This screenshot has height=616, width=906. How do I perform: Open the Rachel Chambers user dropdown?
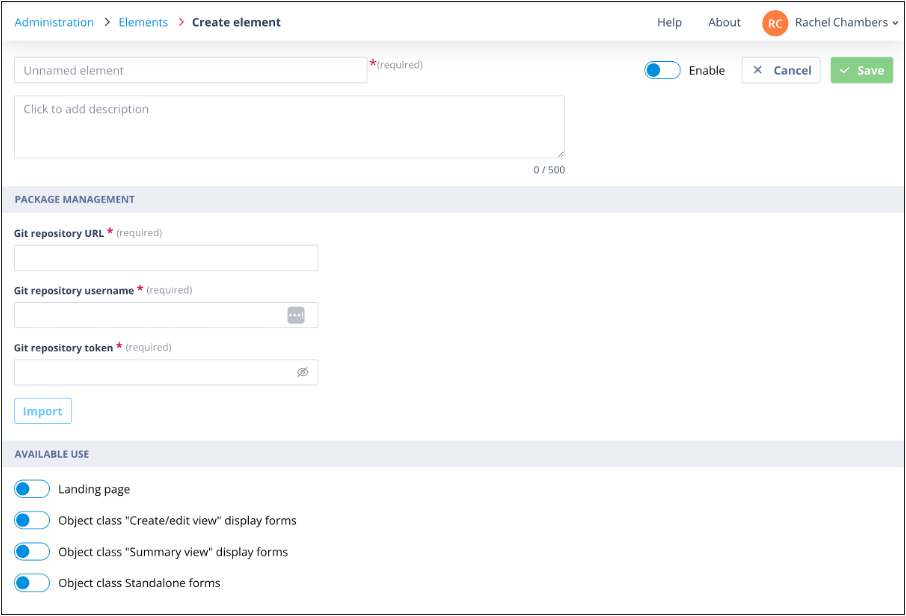click(846, 23)
